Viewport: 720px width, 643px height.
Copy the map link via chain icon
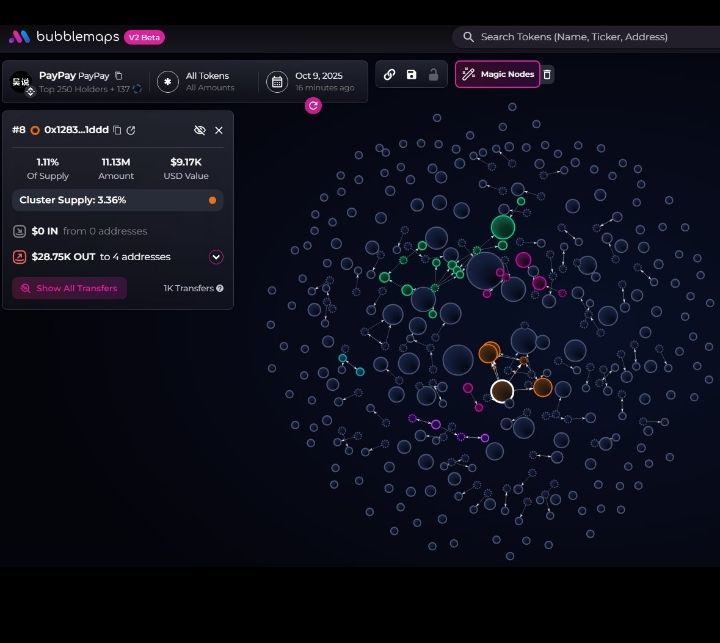click(390, 75)
